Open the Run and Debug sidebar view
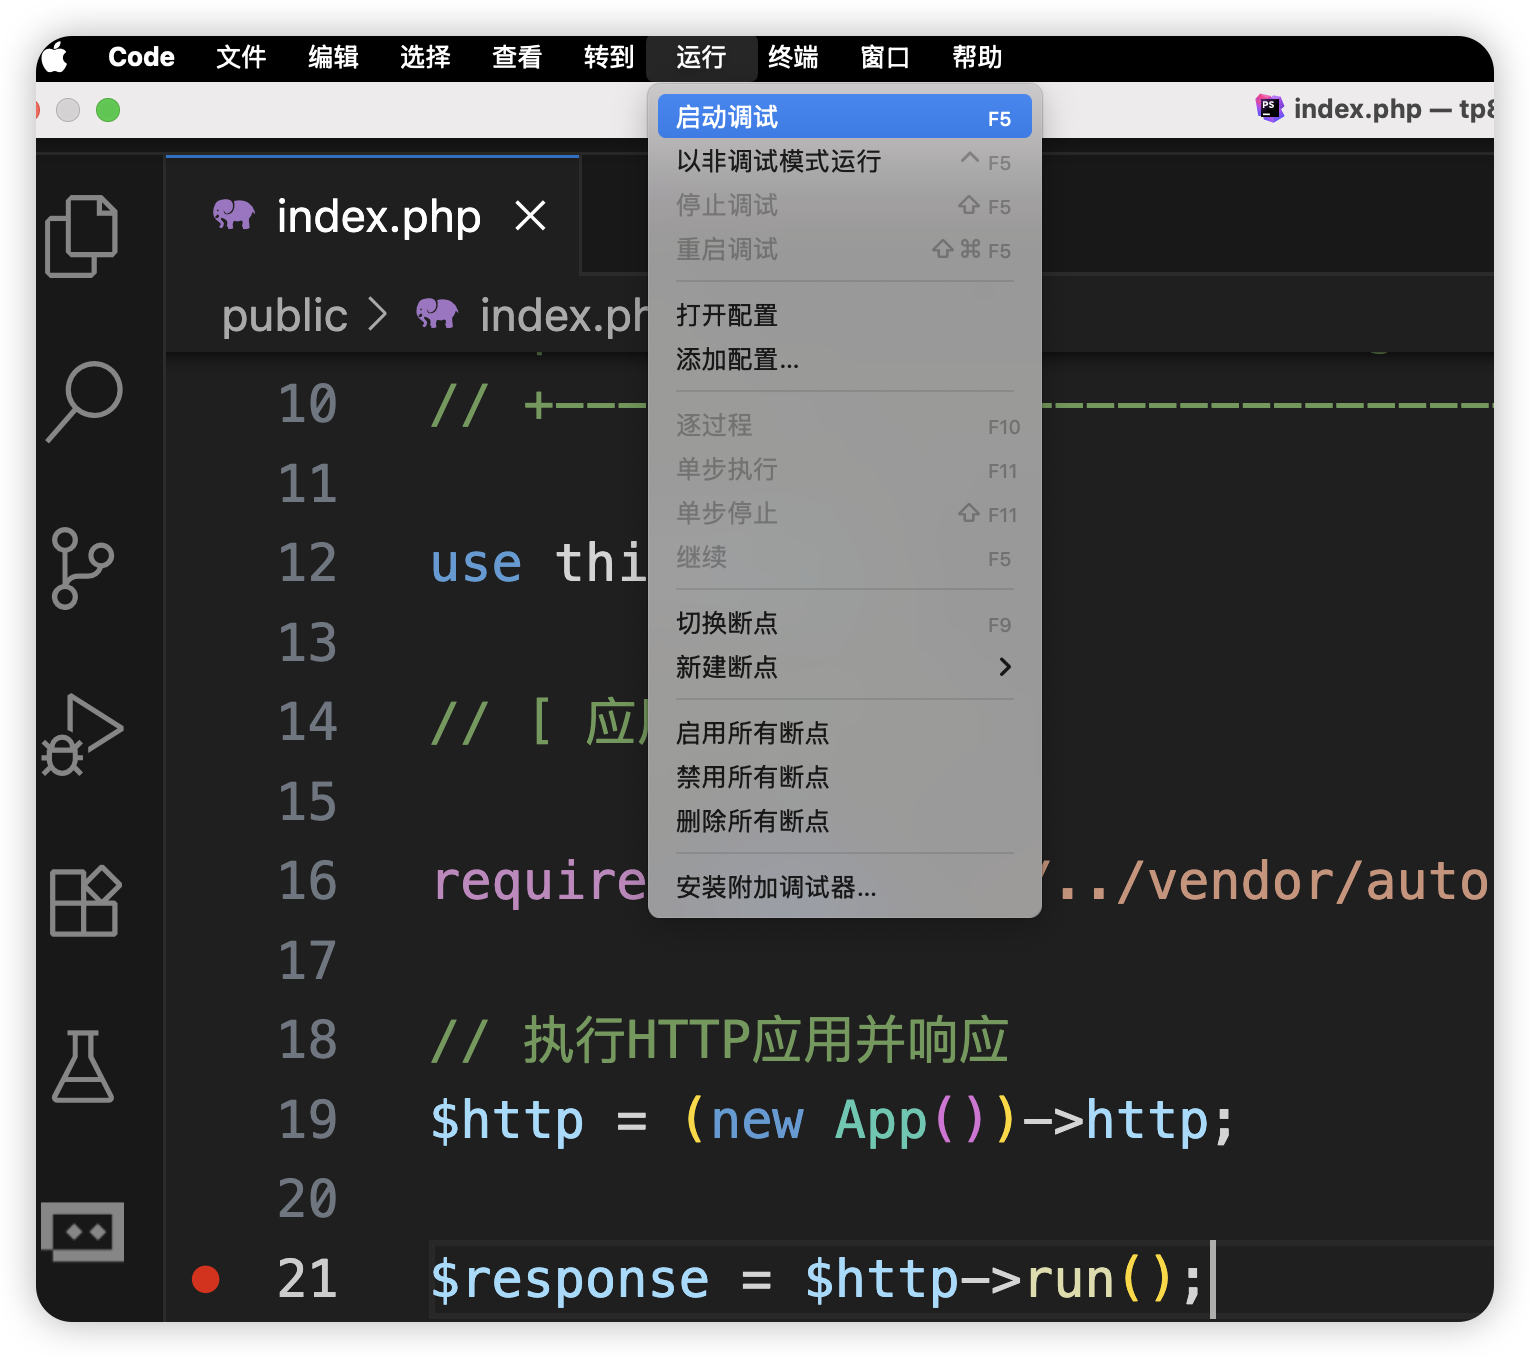The width and height of the screenshot is (1530, 1358). tap(82, 735)
